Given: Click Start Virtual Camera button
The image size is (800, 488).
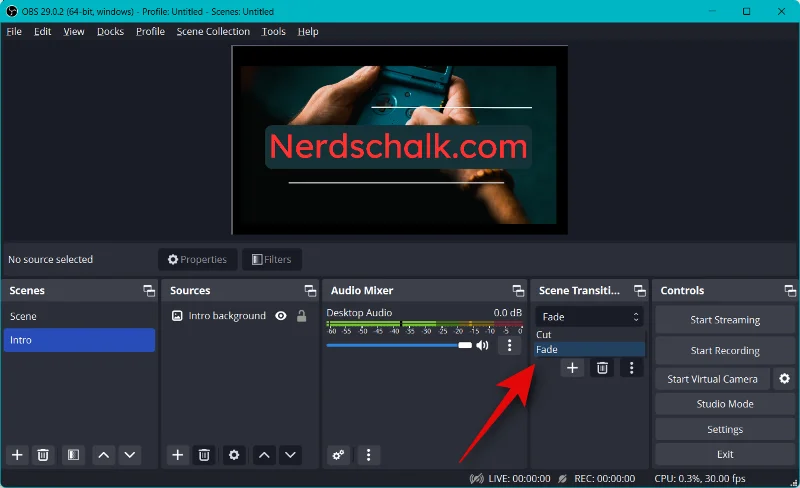Looking at the screenshot, I should click(712, 379).
